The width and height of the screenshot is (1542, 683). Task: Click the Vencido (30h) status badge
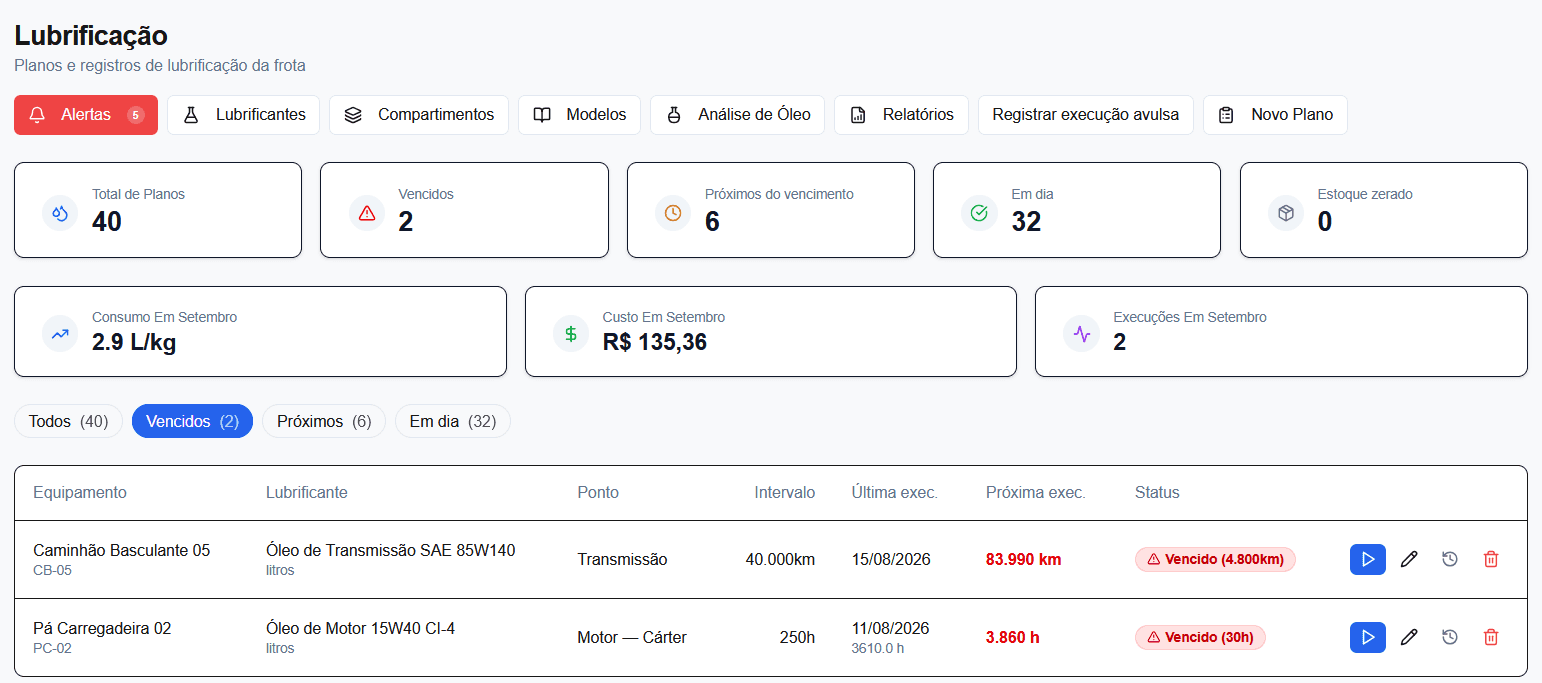[1200, 637]
